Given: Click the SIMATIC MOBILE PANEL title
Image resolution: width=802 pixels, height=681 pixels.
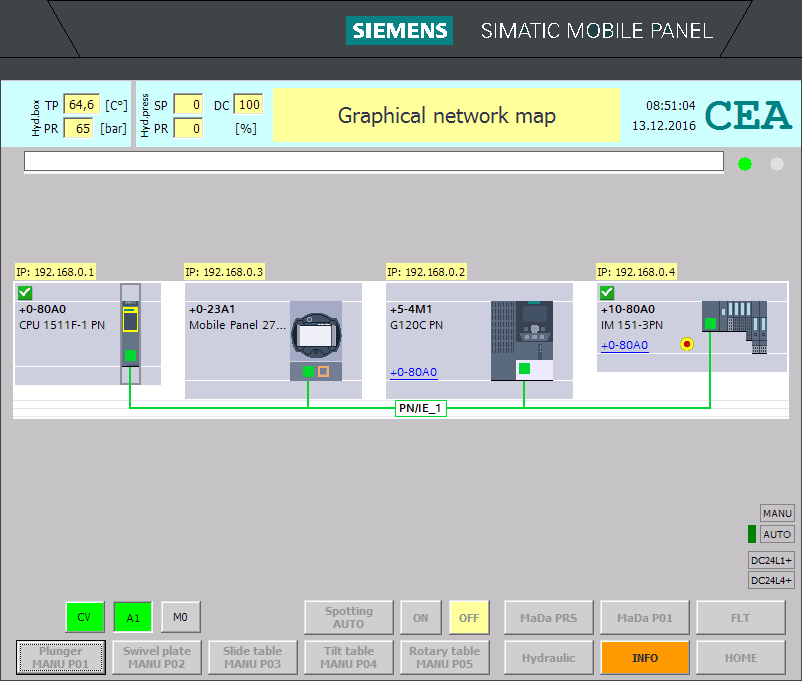Looking at the screenshot, I should (x=596, y=31).
